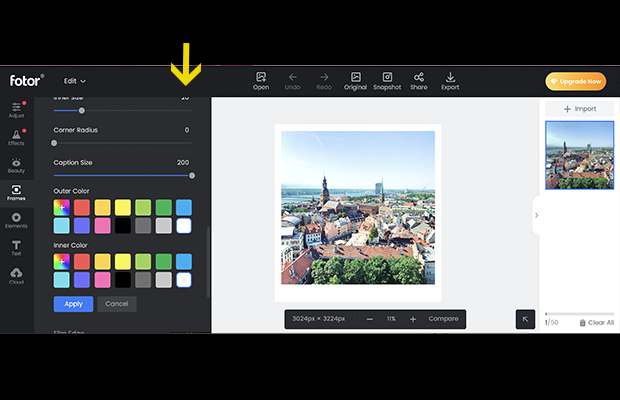Toggle the fit-to-screen arrow button
The height and width of the screenshot is (400, 620).
click(525, 319)
